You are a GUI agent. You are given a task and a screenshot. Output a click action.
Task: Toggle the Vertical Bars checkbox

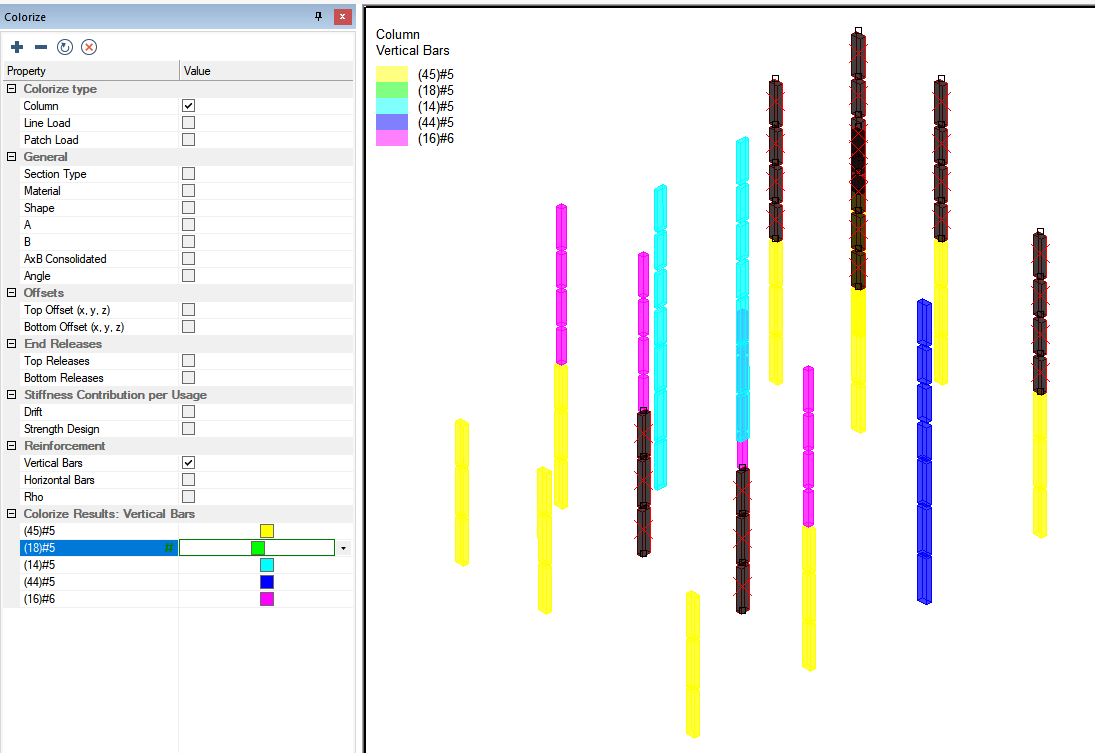click(x=188, y=463)
